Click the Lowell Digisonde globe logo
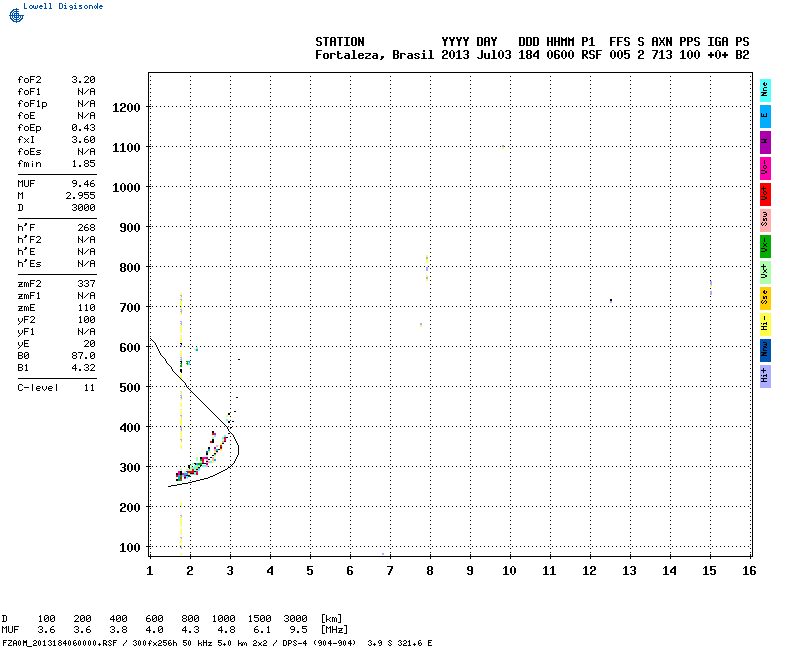This screenshot has height=650, width=800. [16, 16]
